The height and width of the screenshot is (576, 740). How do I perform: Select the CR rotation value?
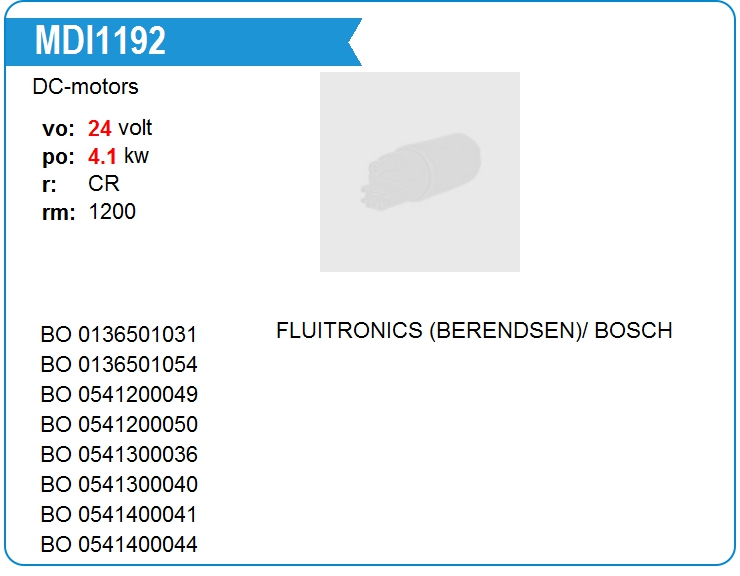click(104, 184)
